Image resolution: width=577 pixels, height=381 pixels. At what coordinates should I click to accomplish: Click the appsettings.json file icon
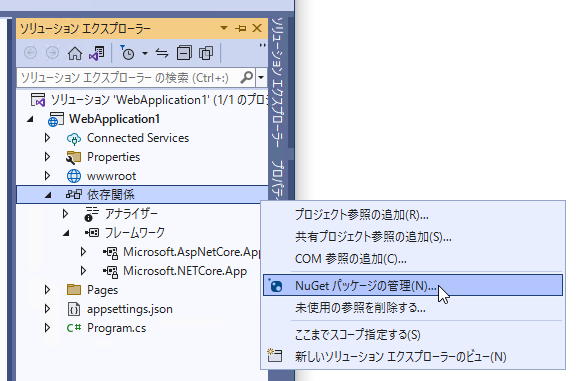74,309
